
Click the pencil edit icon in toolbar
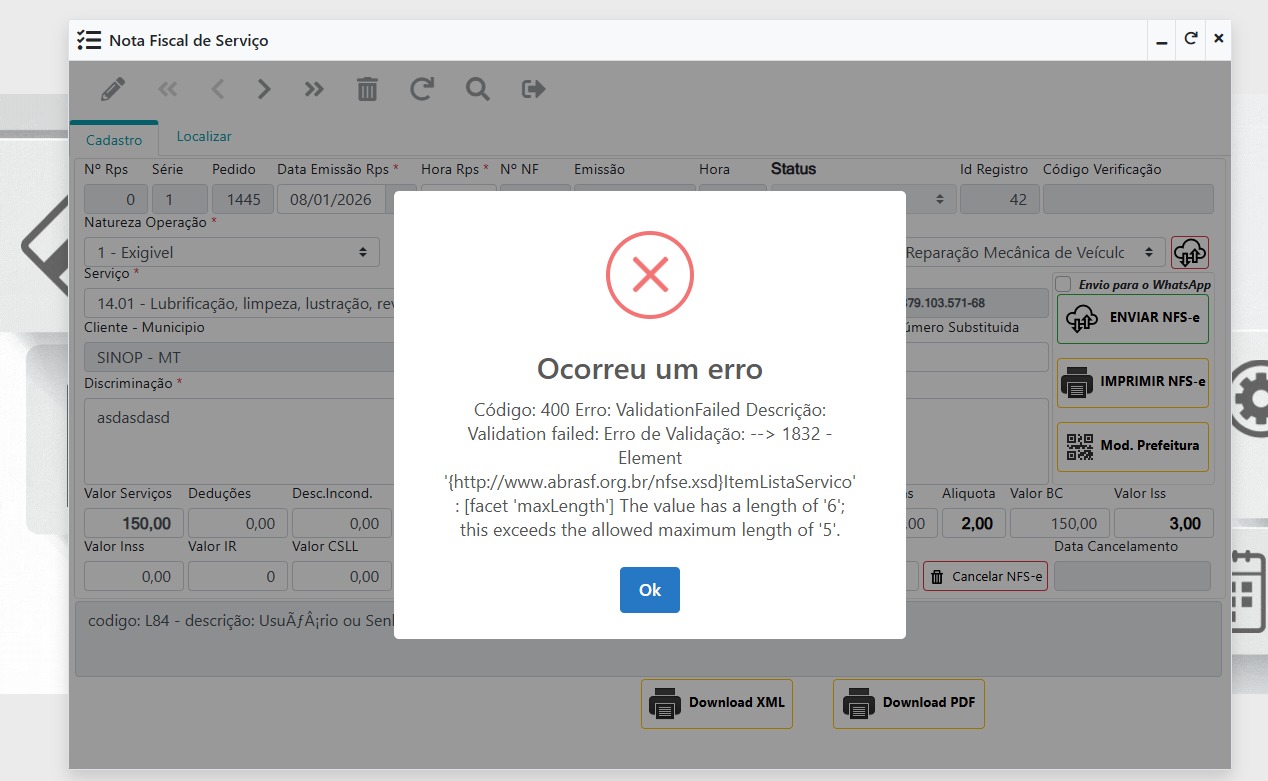point(113,89)
